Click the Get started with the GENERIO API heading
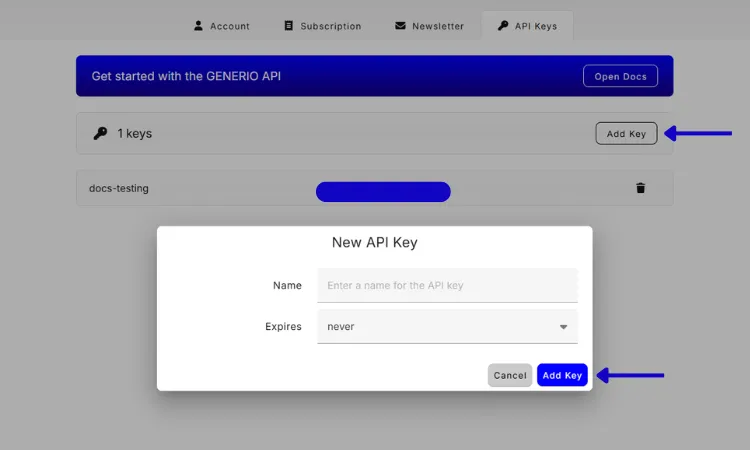The image size is (750, 450). pyautogui.click(x=186, y=76)
